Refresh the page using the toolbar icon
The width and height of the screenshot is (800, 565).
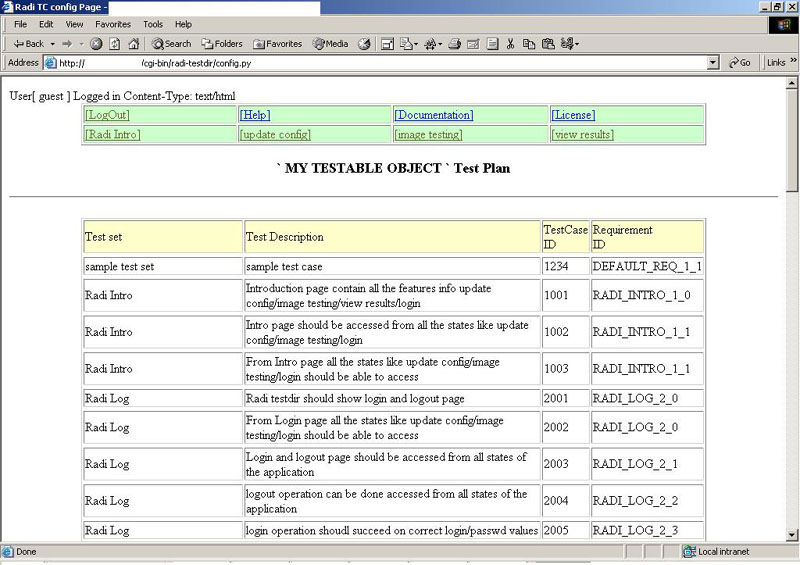115,44
